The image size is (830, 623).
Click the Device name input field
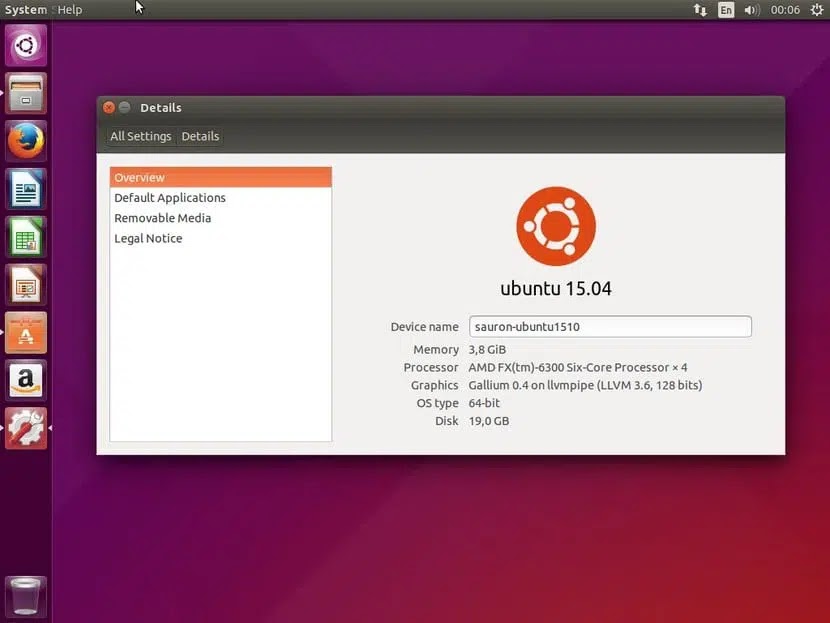pos(610,327)
